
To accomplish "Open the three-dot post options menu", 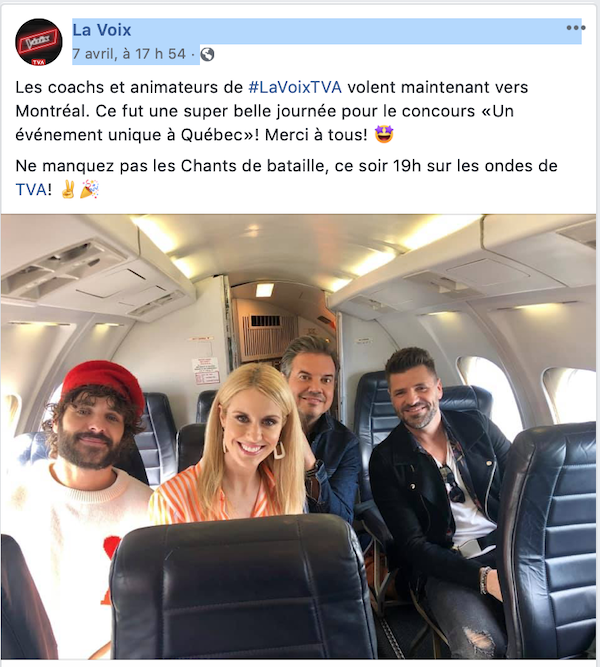I will tap(576, 28).
